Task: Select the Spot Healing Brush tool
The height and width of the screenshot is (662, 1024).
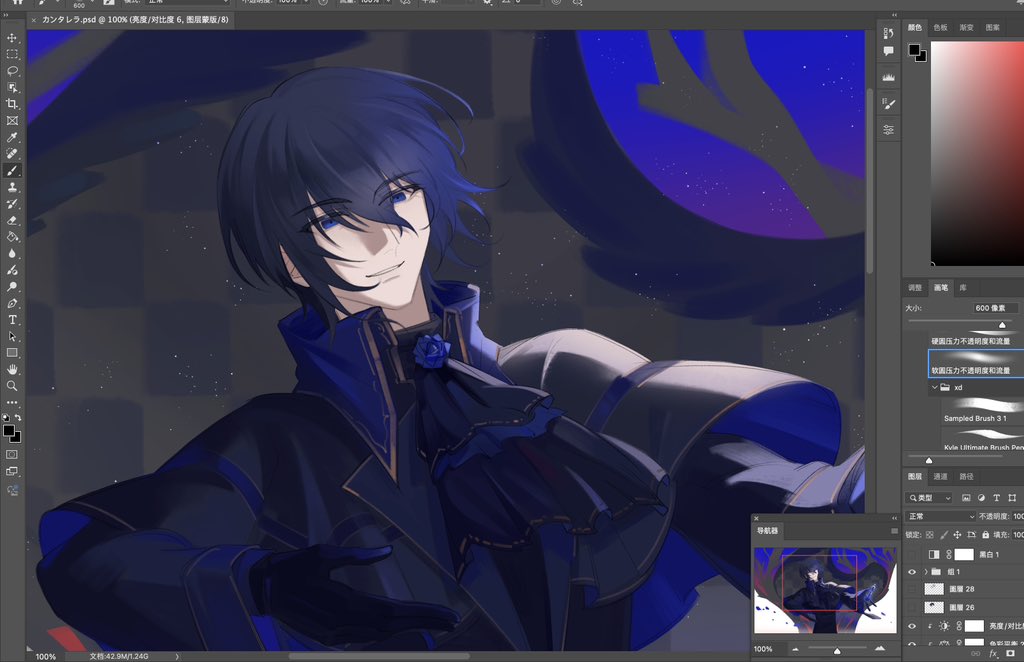Action: [x=12, y=154]
